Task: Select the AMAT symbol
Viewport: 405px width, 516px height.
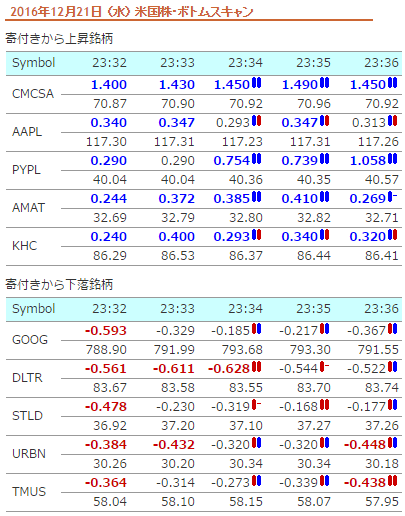Action: [28, 208]
